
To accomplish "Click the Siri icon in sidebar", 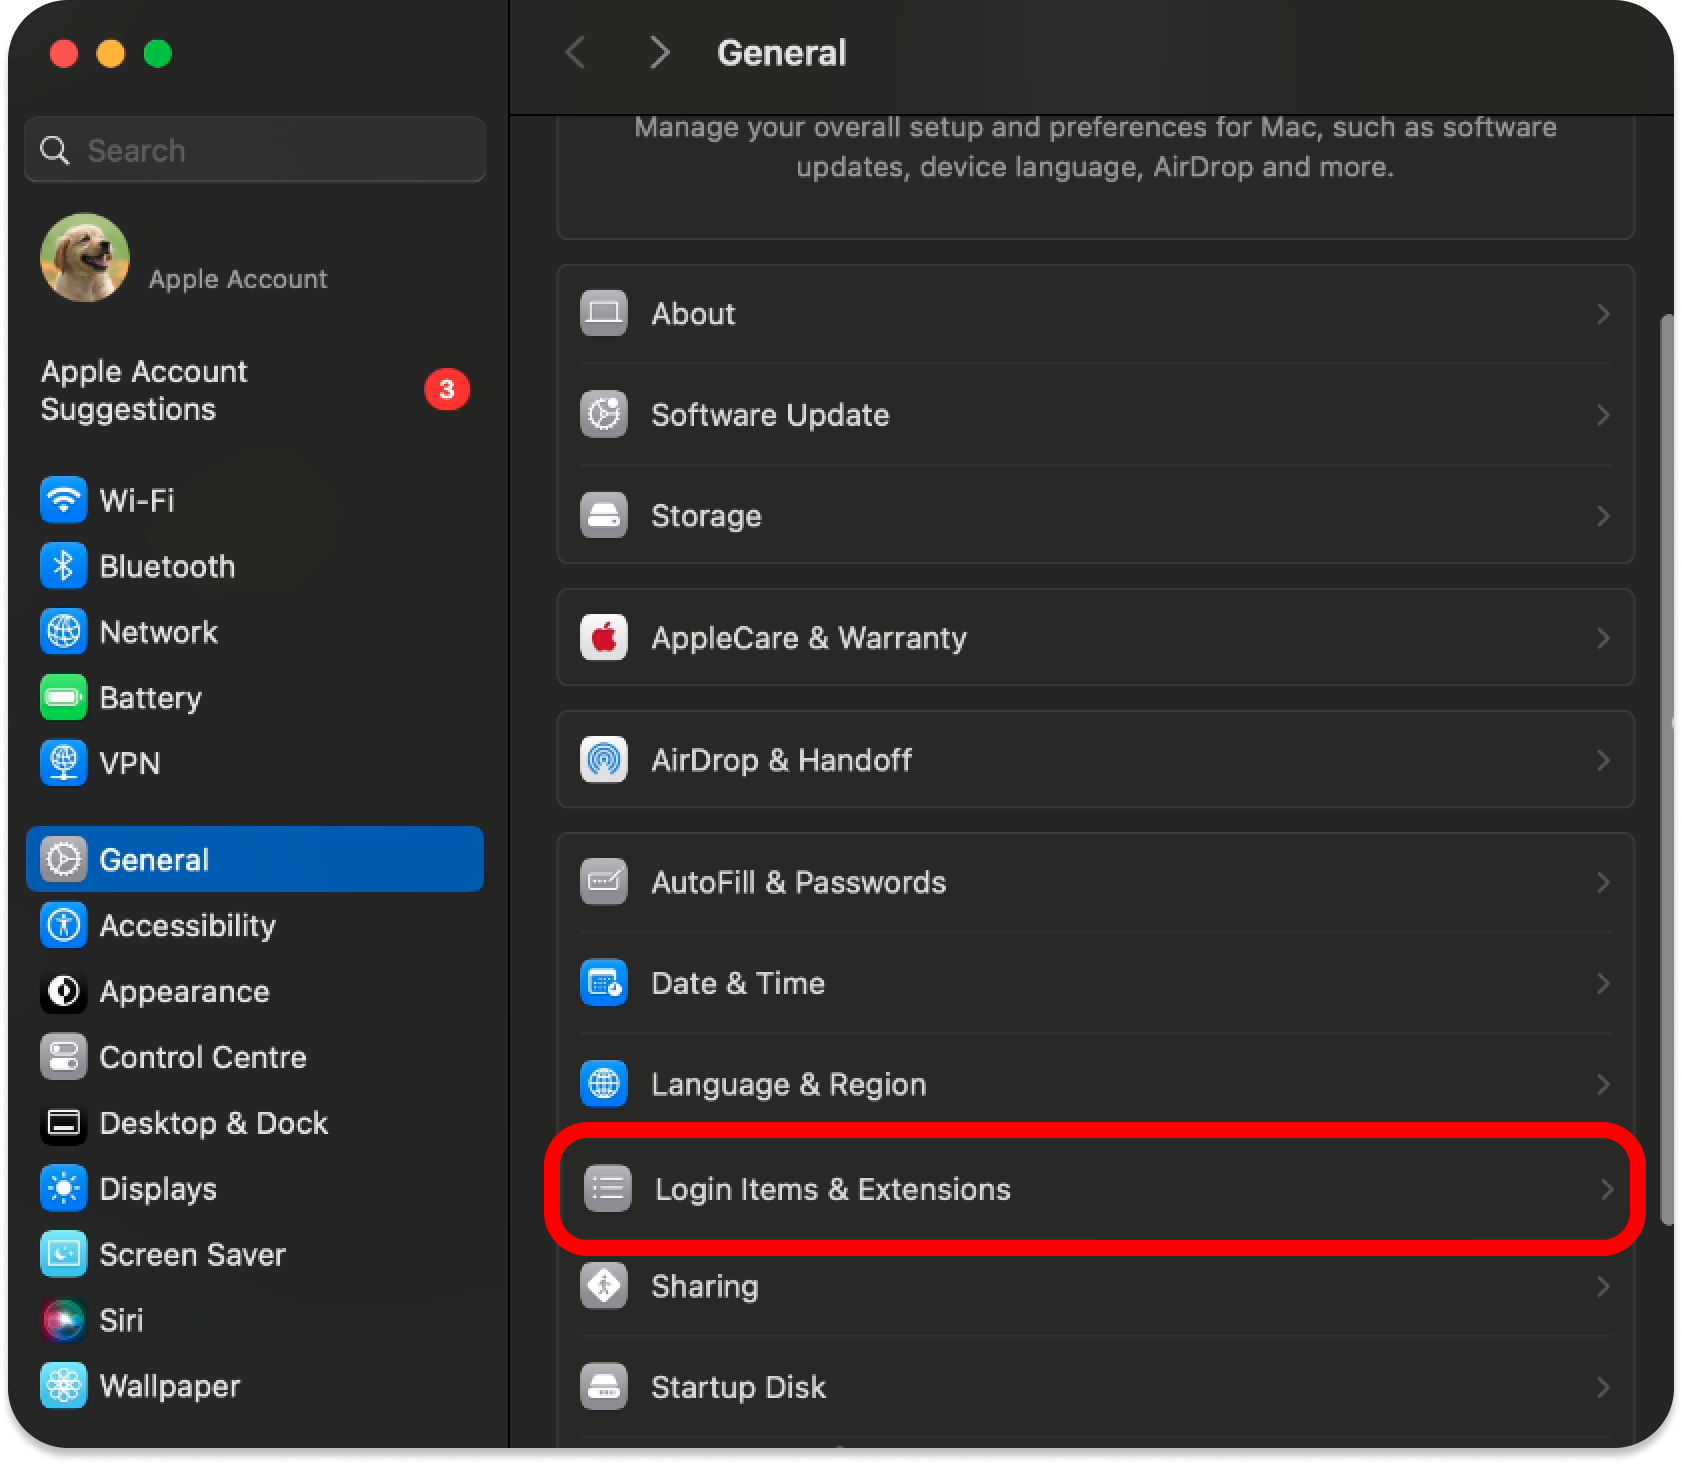I will tap(63, 1320).
